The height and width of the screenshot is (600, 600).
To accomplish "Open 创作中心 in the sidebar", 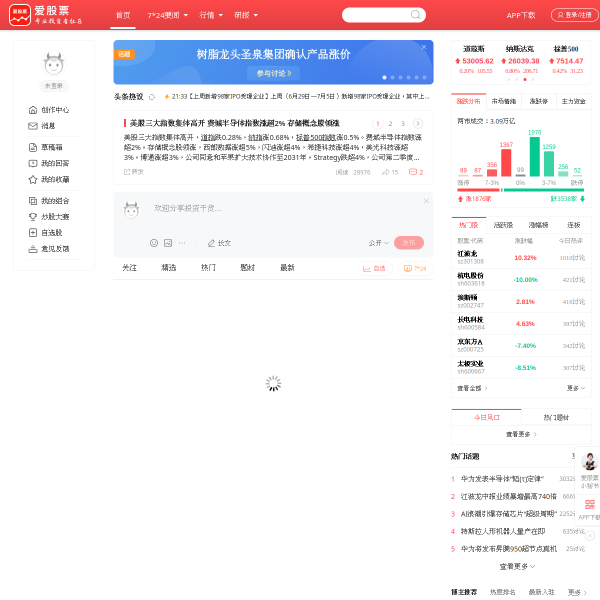I will (49, 110).
